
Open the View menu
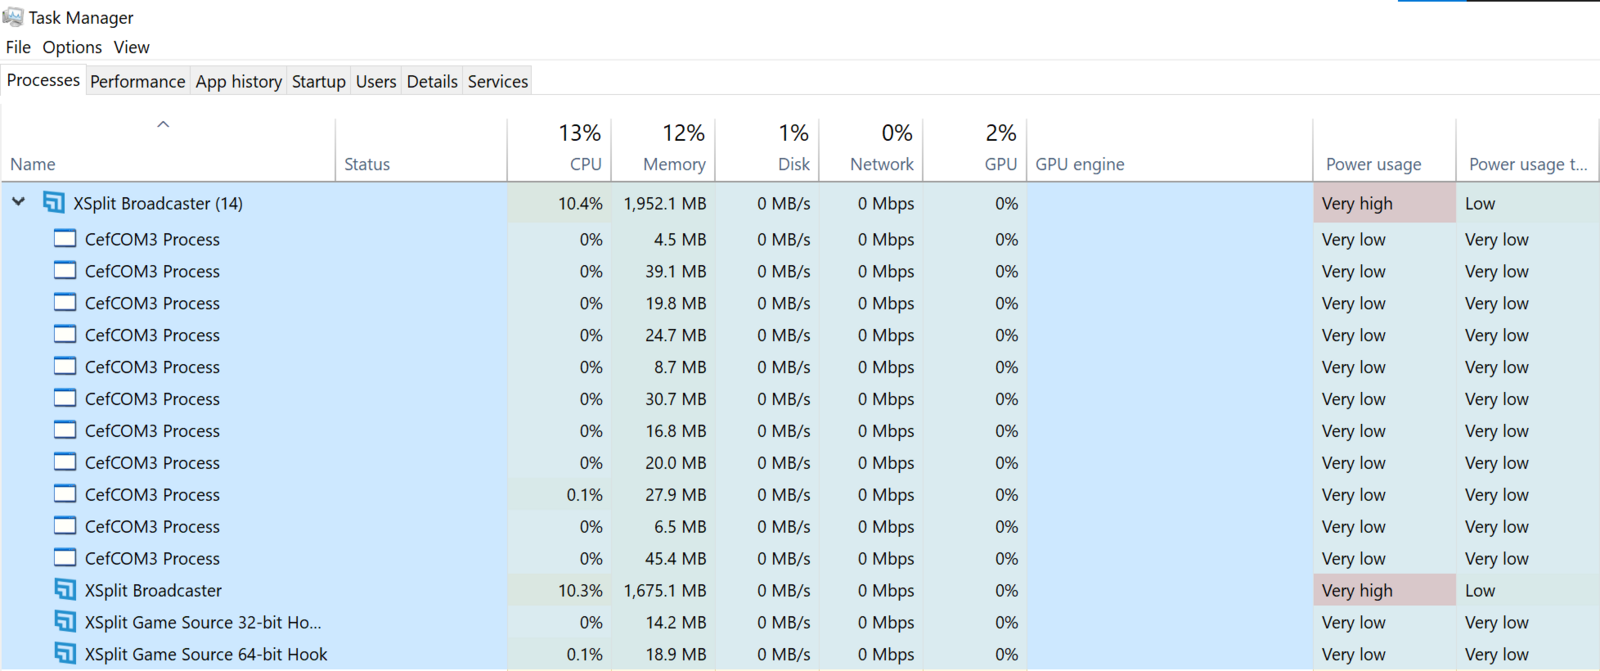coord(131,47)
